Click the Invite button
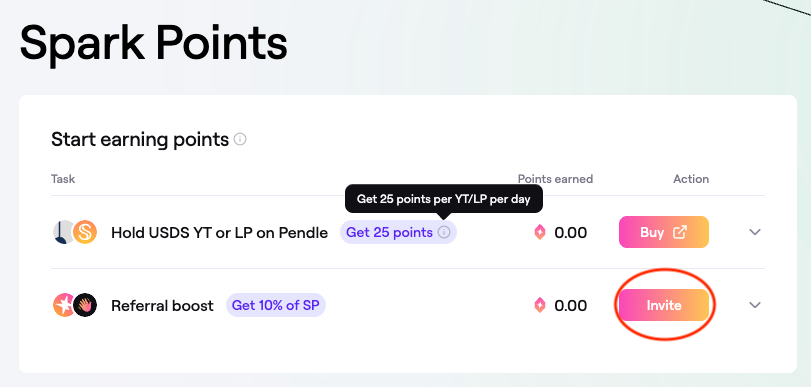 point(664,305)
